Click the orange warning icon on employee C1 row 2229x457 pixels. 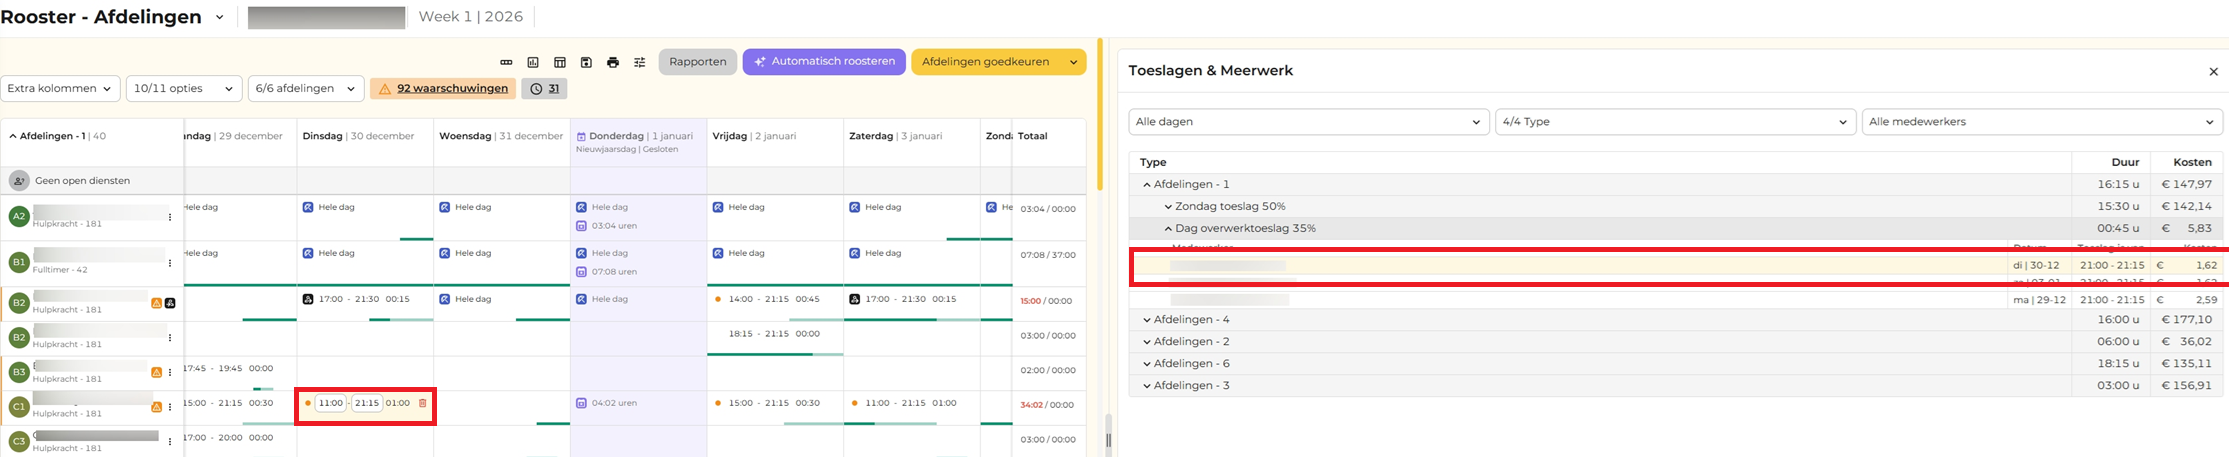tap(156, 407)
